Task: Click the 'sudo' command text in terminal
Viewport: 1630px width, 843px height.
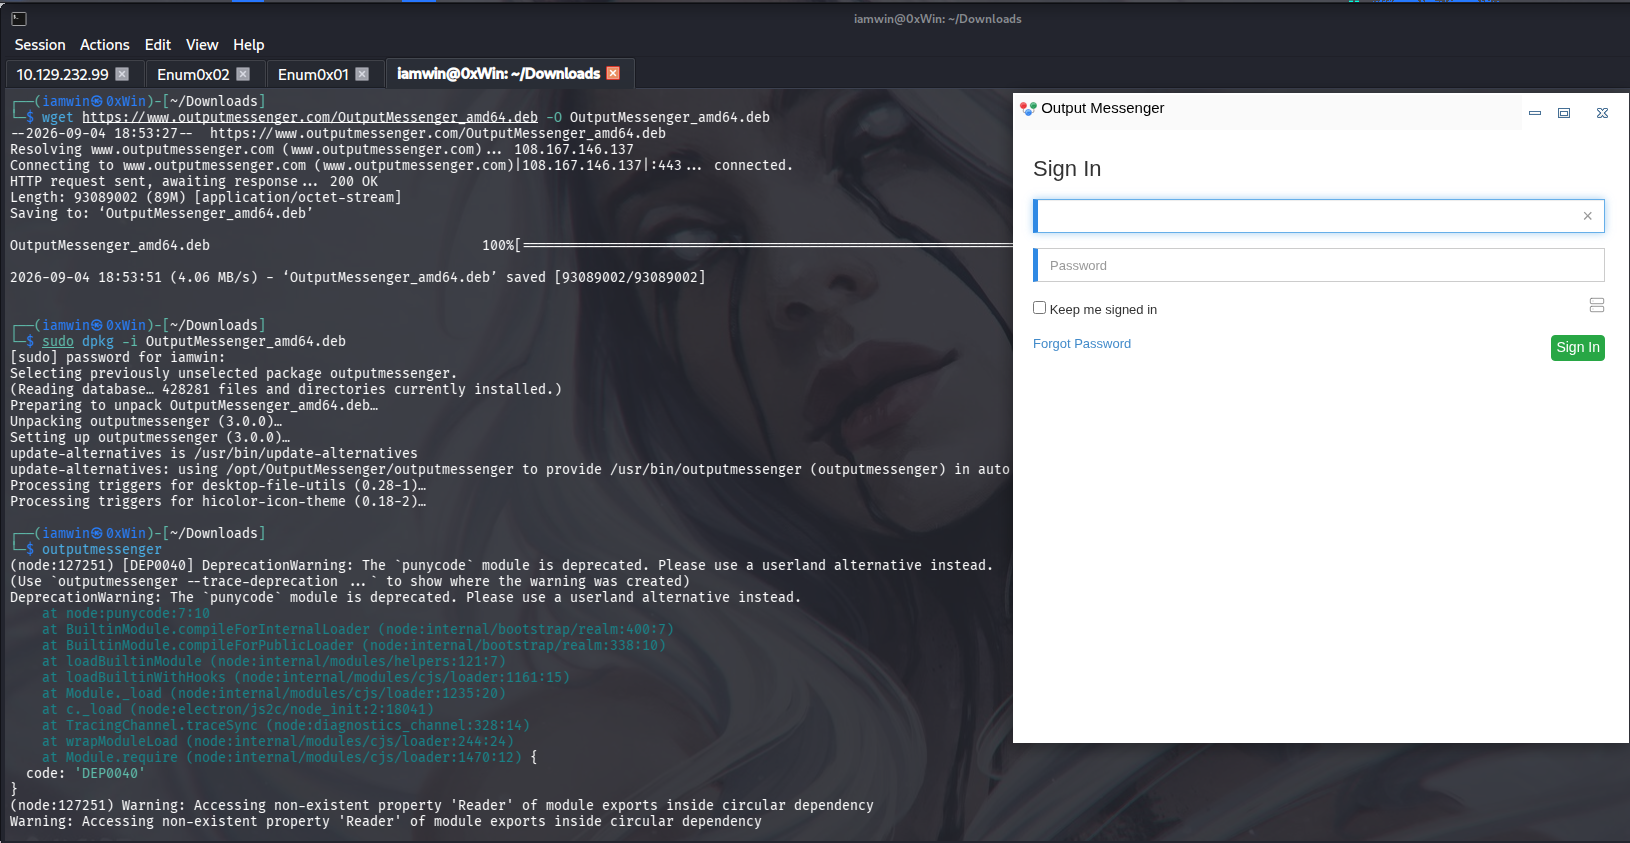Action: (x=58, y=341)
